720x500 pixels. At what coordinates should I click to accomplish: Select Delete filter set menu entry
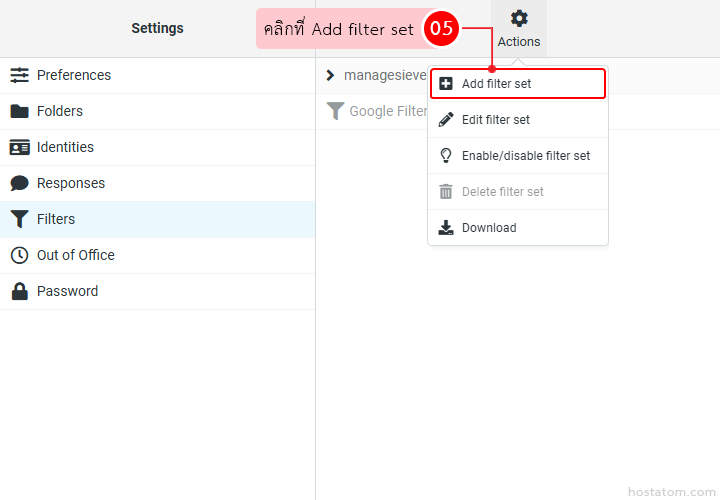coord(502,192)
